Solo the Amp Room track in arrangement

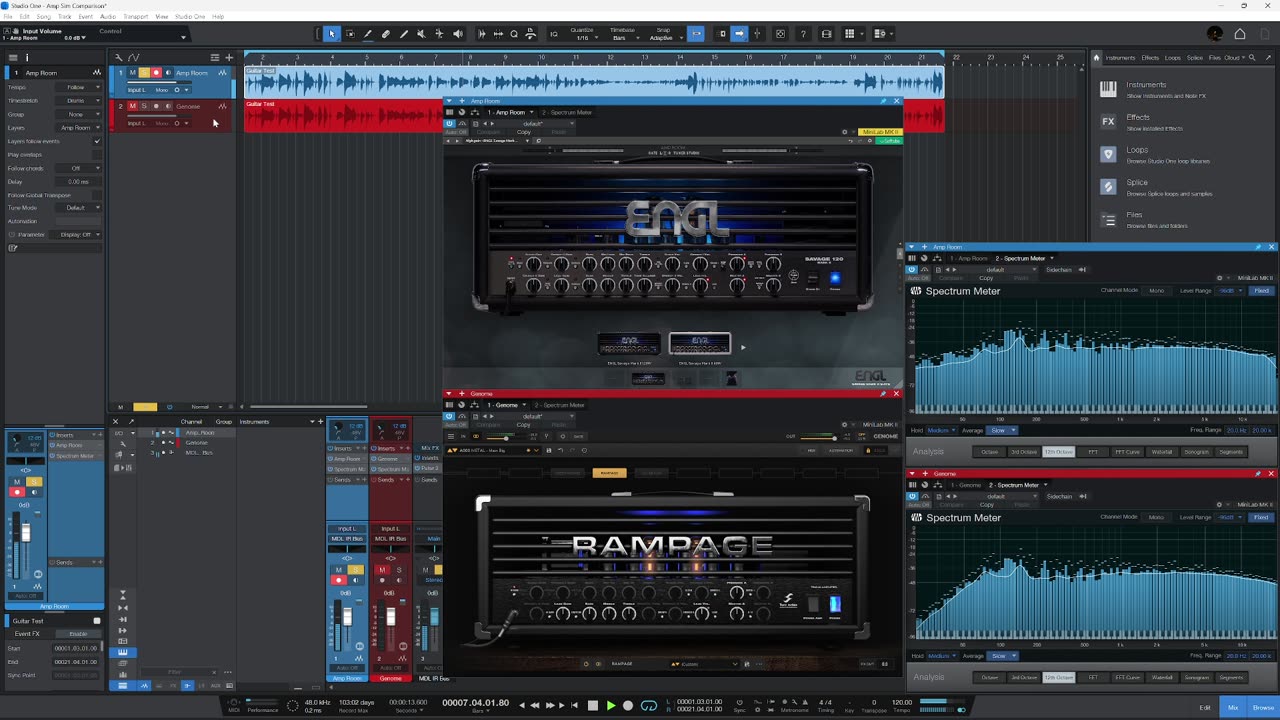tap(144, 73)
